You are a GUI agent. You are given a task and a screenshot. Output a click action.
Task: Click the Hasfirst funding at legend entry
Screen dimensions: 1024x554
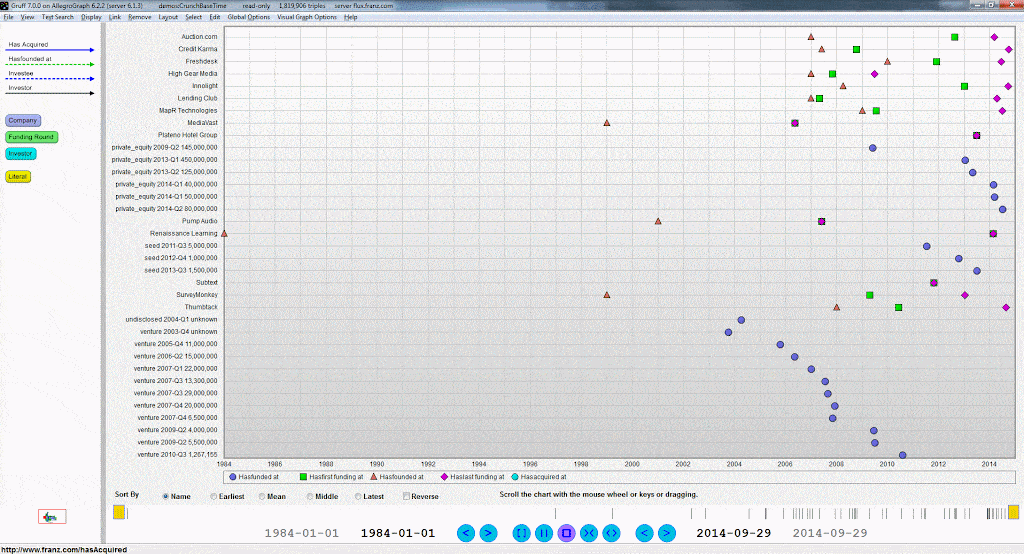pyautogui.click(x=331, y=477)
